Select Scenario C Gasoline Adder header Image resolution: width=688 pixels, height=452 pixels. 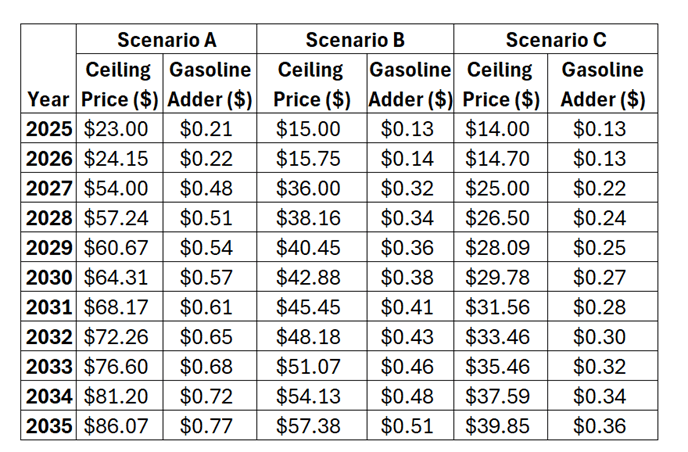point(602,85)
